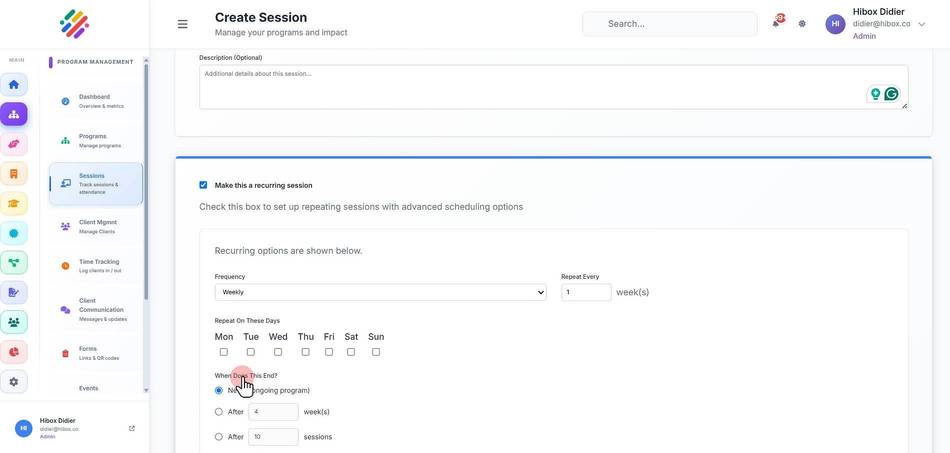Click the home icon in left rail
The width and height of the screenshot is (950, 453).
pyautogui.click(x=14, y=84)
